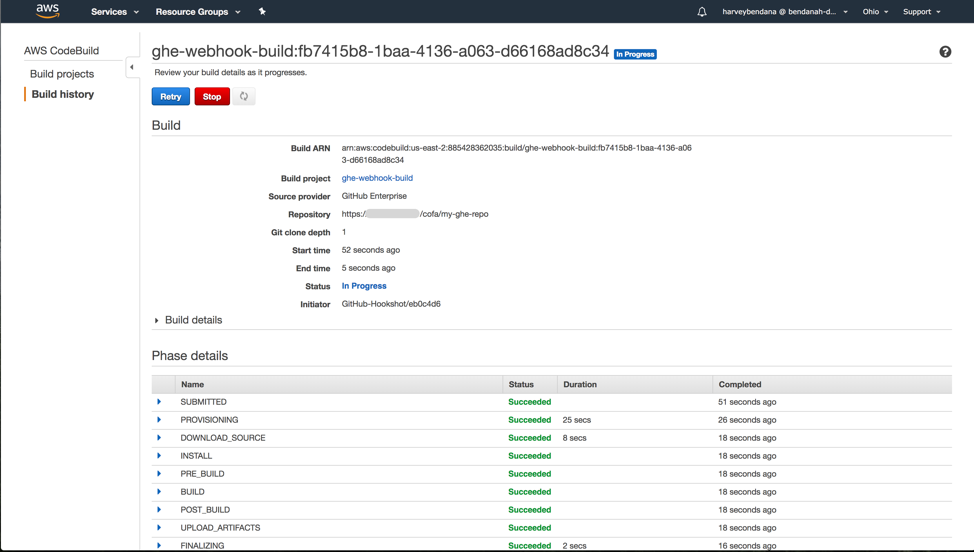Click the pin shortcuts icon

click(x=262, y=11)
